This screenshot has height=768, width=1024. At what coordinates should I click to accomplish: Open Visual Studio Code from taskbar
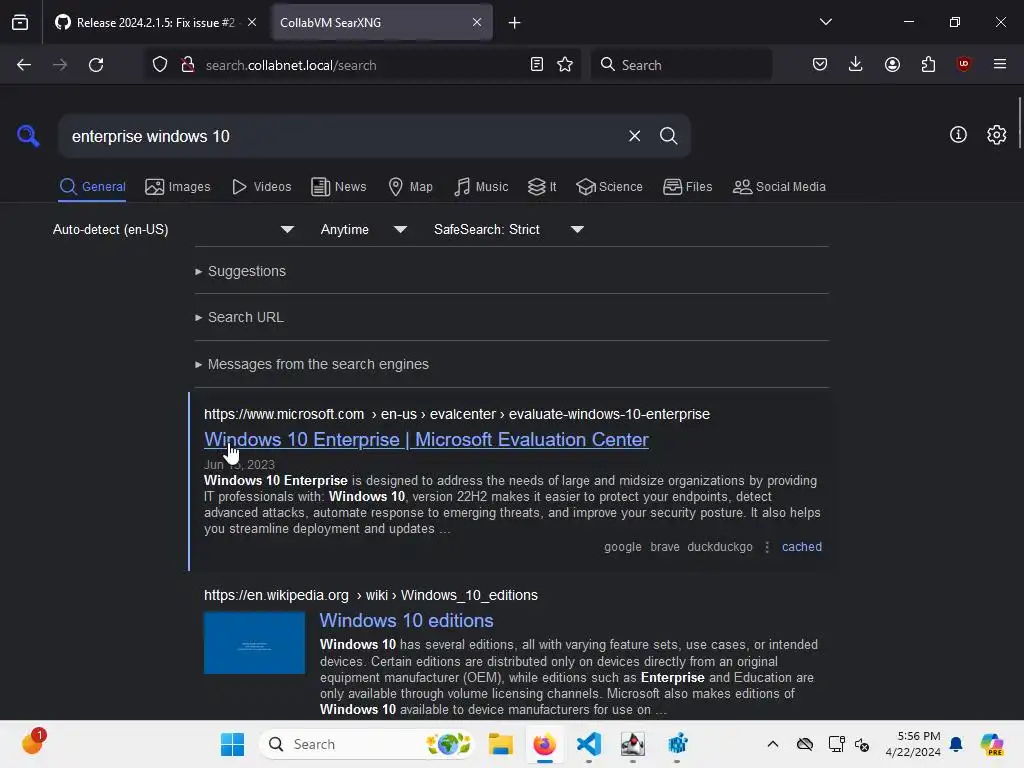[588, 744]
